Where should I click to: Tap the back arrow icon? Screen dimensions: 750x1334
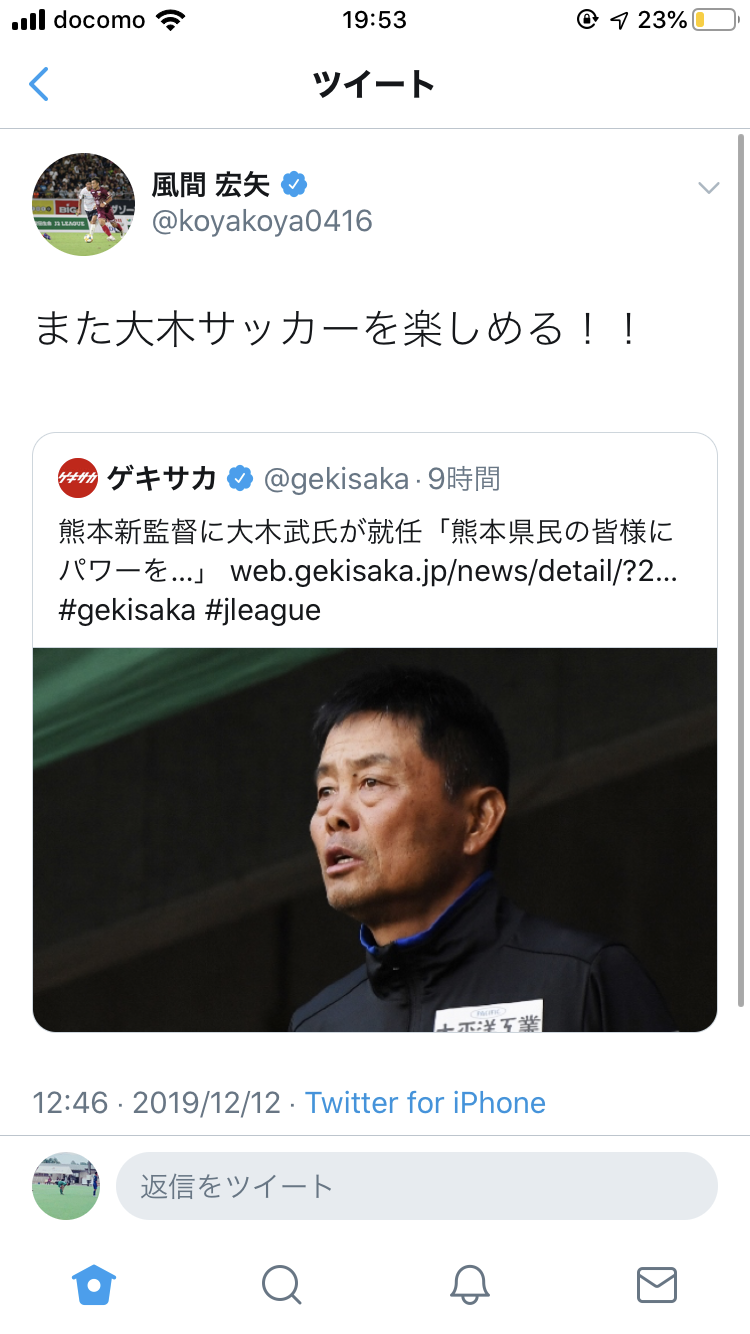pos(39,84)
